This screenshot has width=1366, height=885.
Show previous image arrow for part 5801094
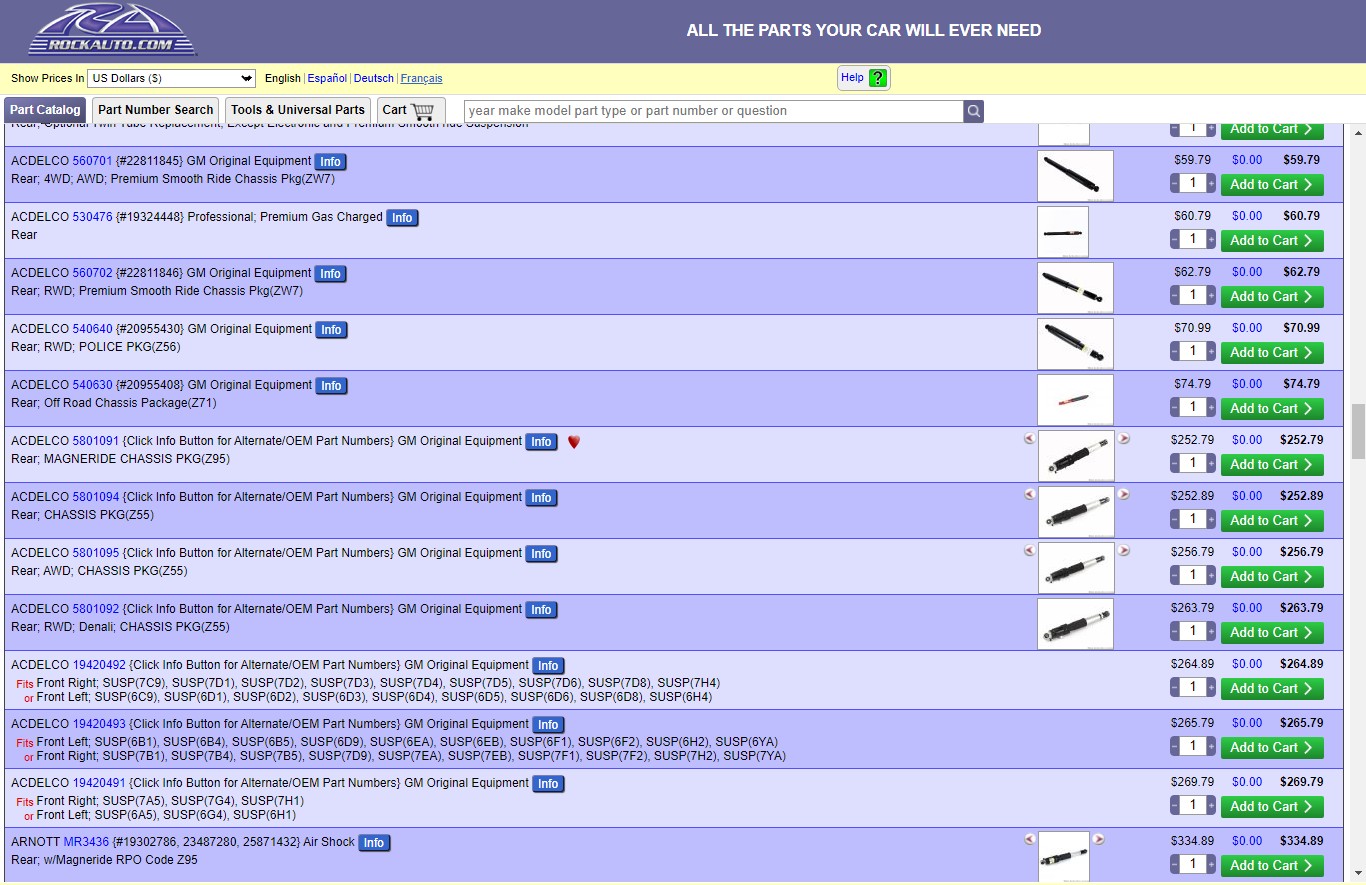point(1029,495)
